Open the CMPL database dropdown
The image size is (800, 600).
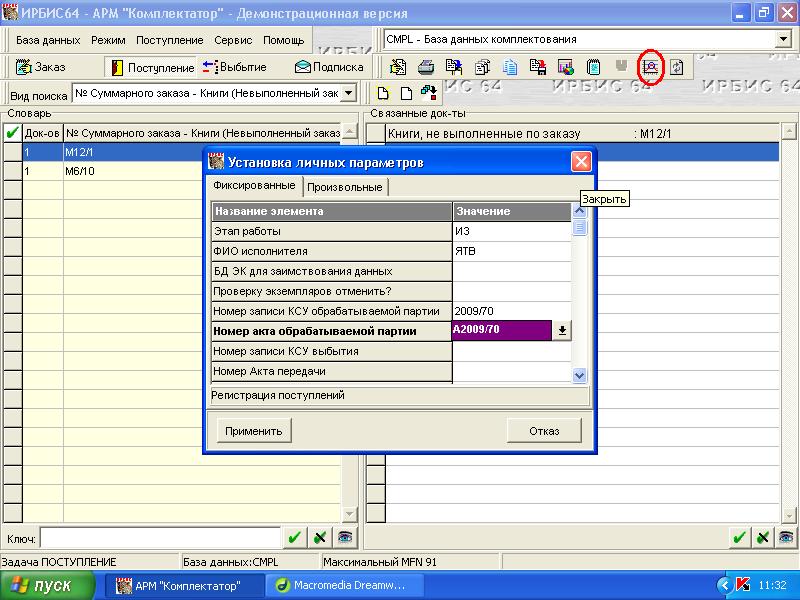783,39
